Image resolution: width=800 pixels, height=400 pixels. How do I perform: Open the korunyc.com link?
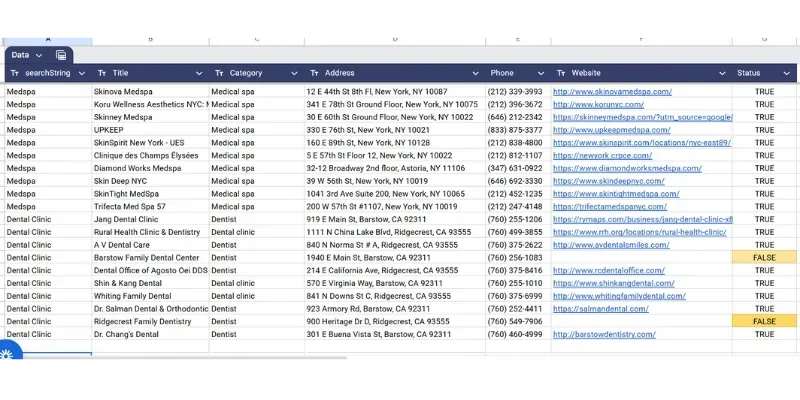(598, 105)
